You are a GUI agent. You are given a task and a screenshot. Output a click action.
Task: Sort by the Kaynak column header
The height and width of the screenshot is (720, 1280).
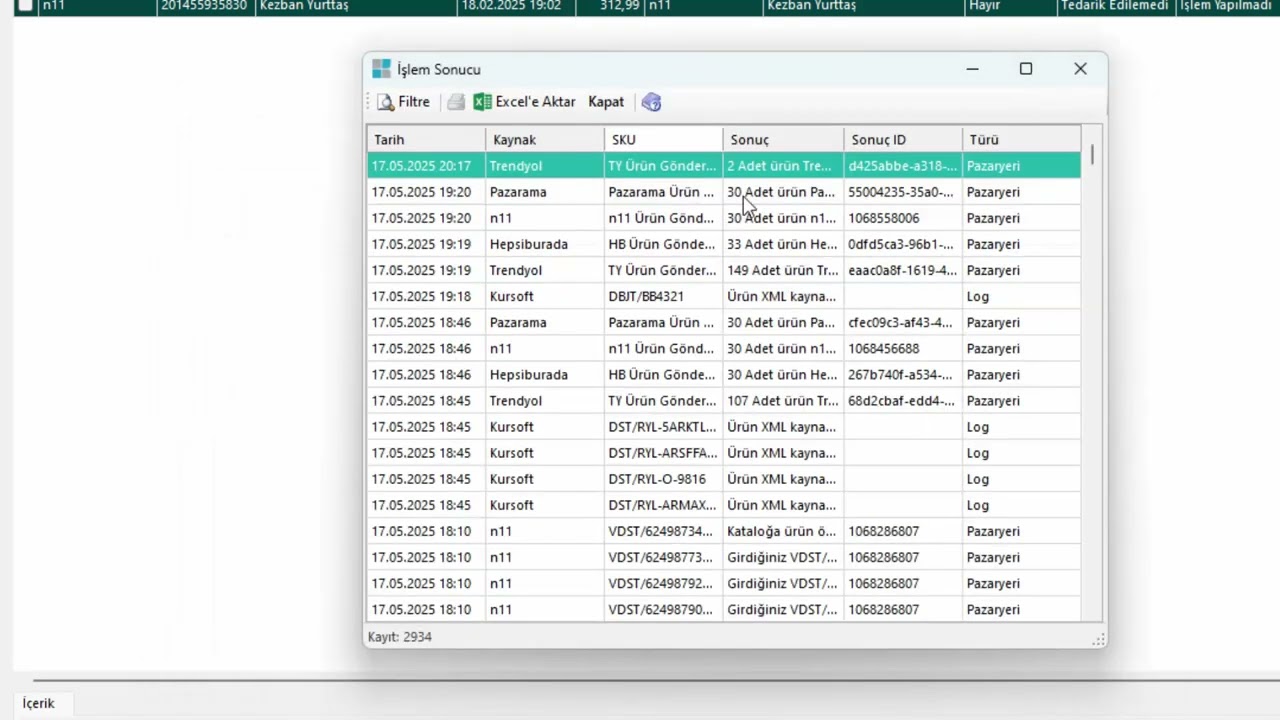tap(545, 140)
